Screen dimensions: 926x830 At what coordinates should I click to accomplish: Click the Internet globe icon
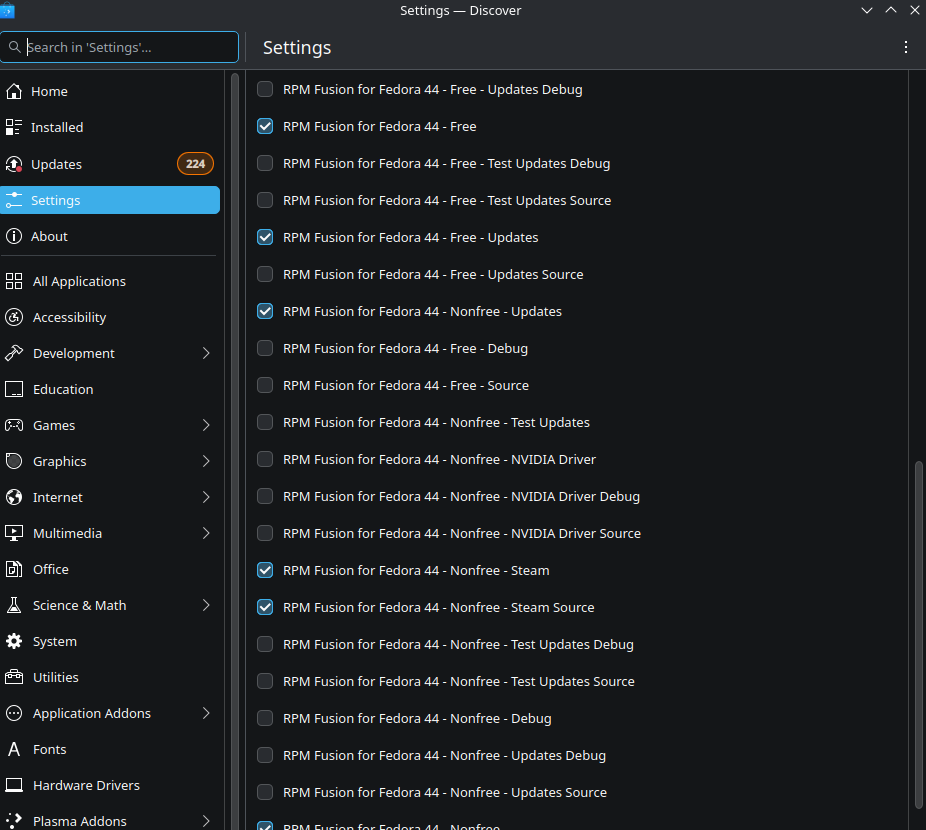pyautogui.click(x=14, y=497)
